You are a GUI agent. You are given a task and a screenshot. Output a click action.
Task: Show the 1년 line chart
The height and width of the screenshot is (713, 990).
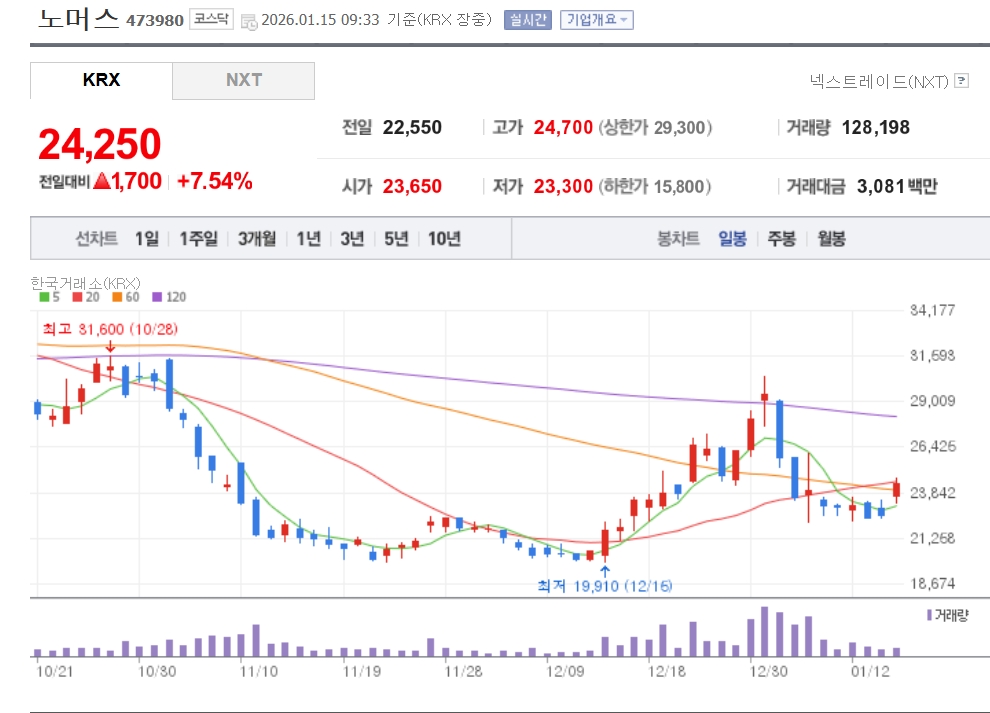[309, 239]
